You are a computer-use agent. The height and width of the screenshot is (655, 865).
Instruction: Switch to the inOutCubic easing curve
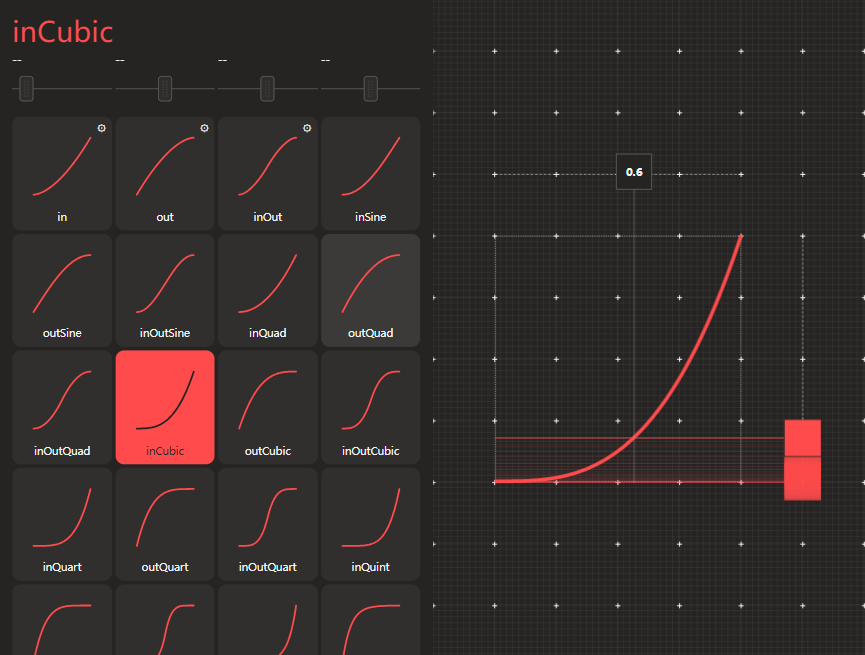click(371, 407)
